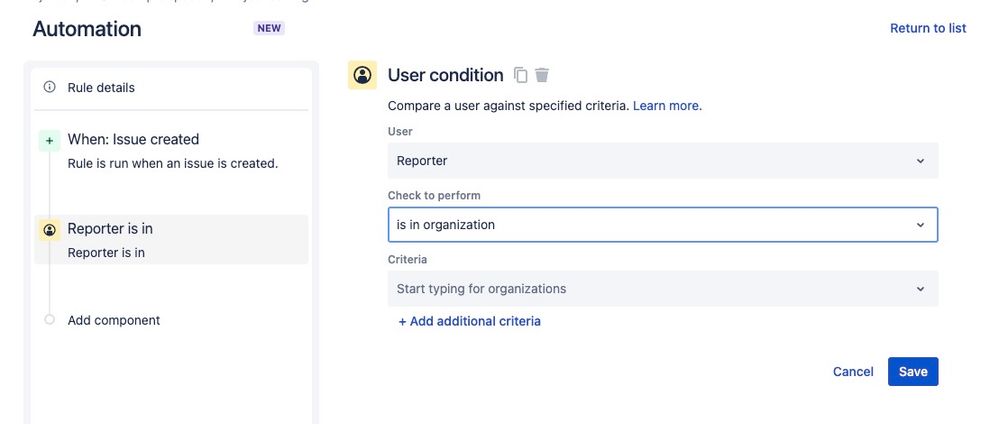Click the Return to list link
Screen dimensions: 999x424
[x=928, y=28]
